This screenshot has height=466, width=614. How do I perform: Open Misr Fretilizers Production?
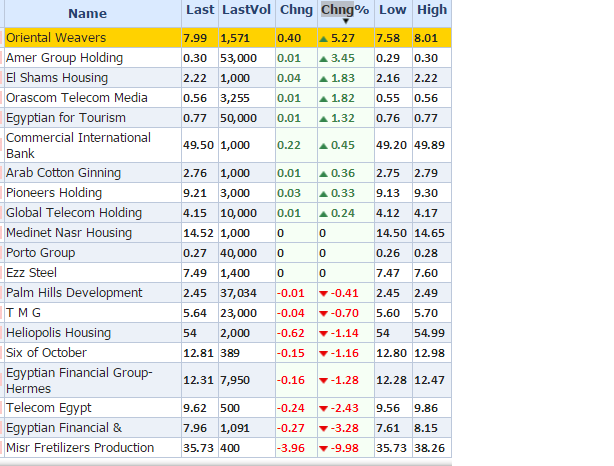tap(80, 448)
